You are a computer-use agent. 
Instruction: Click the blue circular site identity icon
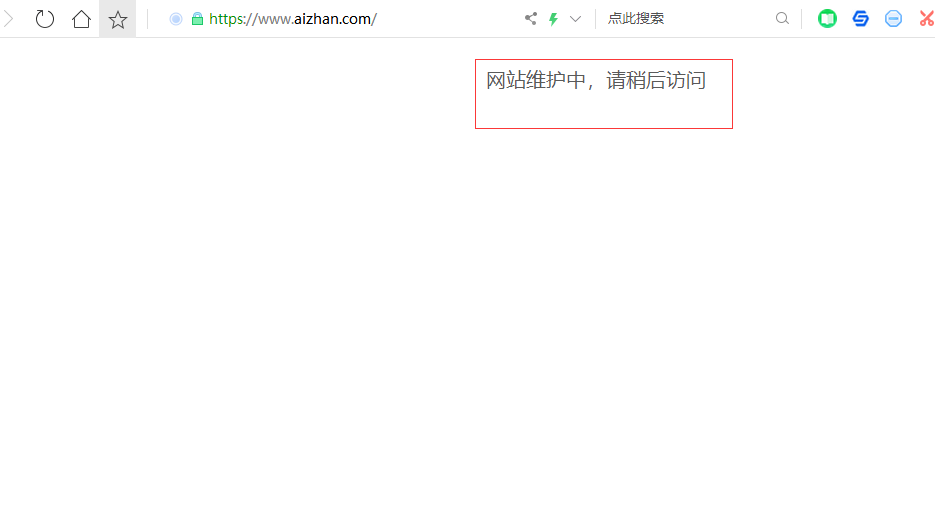[x=175, y=19]
